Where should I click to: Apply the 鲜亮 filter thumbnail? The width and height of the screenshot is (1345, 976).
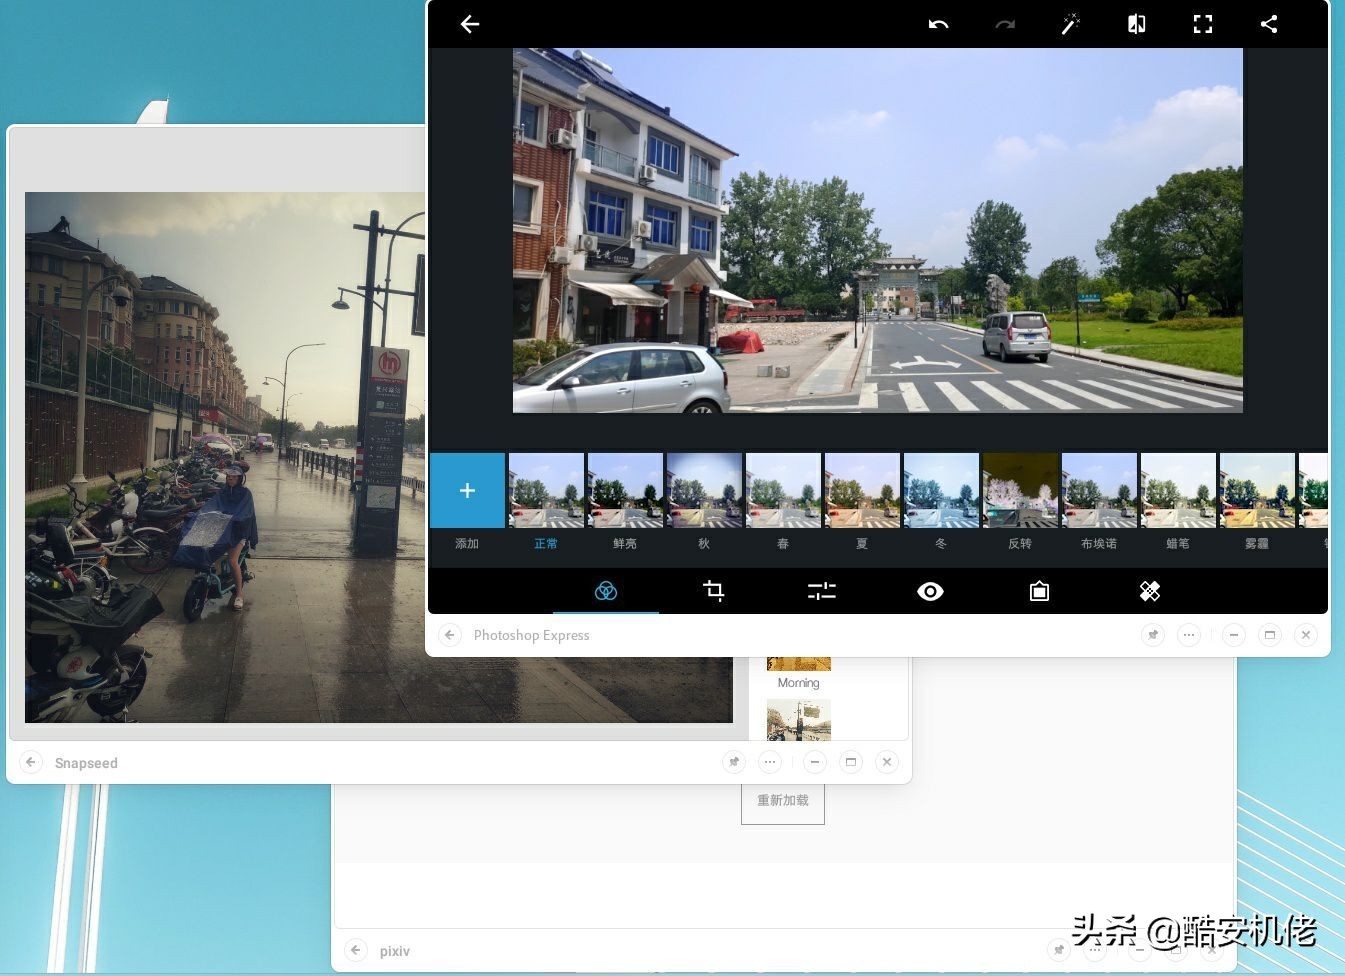[625, 490]
